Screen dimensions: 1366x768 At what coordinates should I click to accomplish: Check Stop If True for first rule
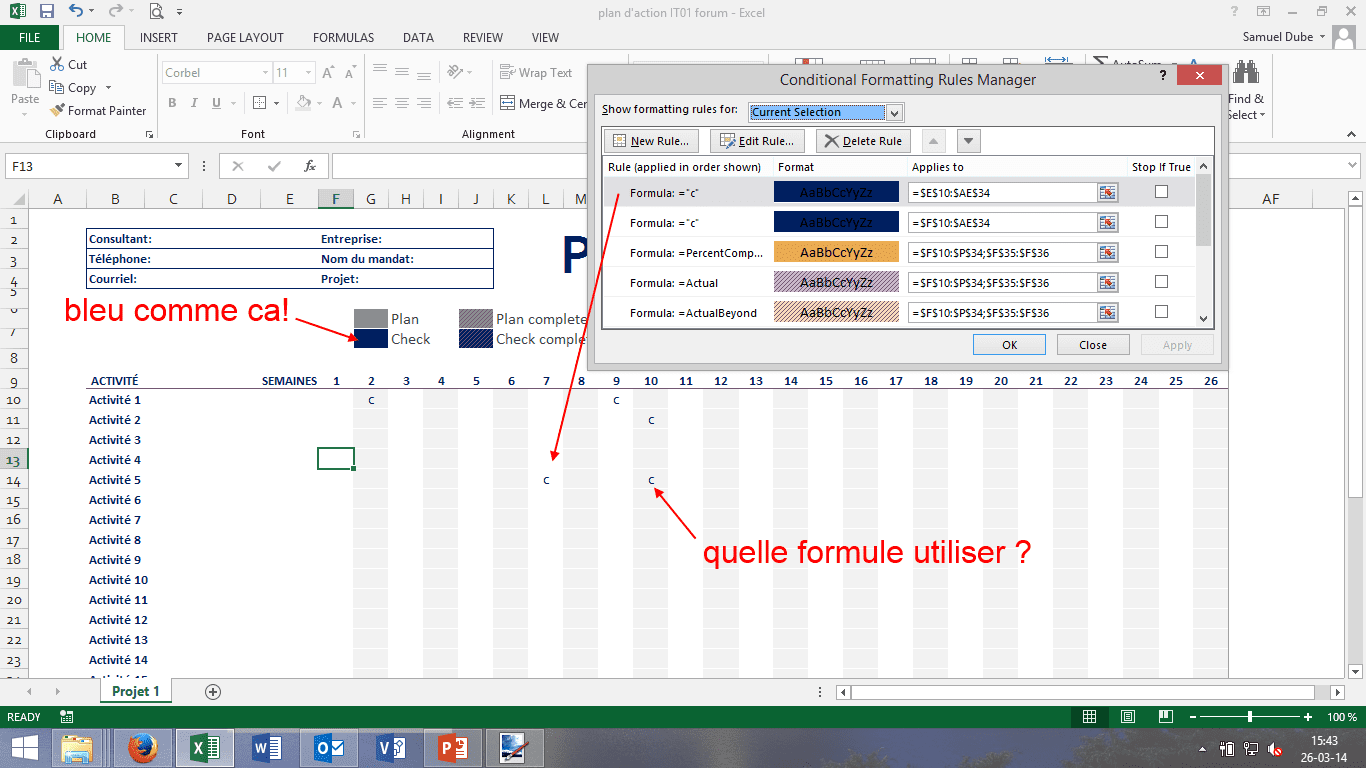click(x=1161, y=192)
